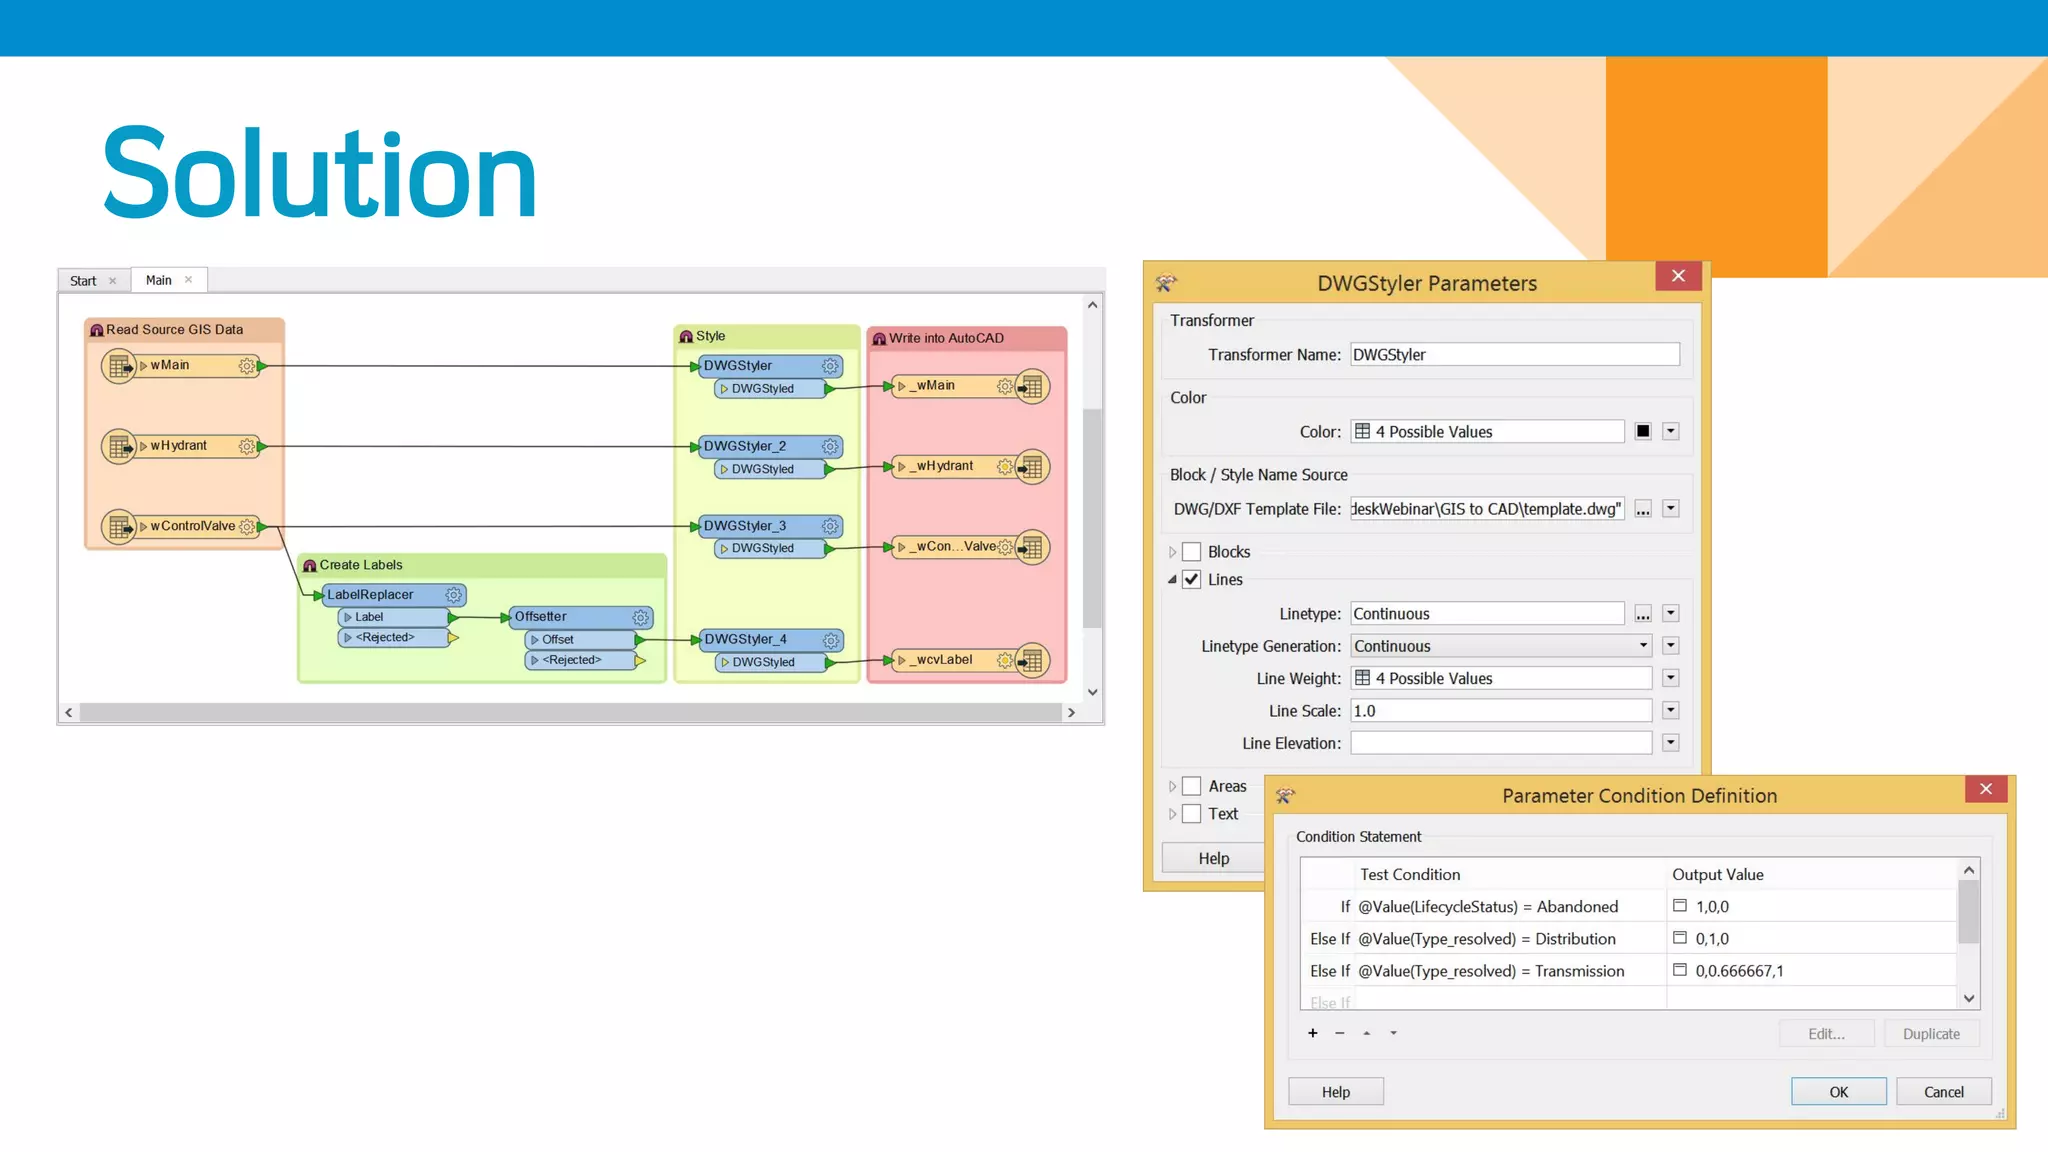Open DWGStyler_4 gear settings

(830, 640)
